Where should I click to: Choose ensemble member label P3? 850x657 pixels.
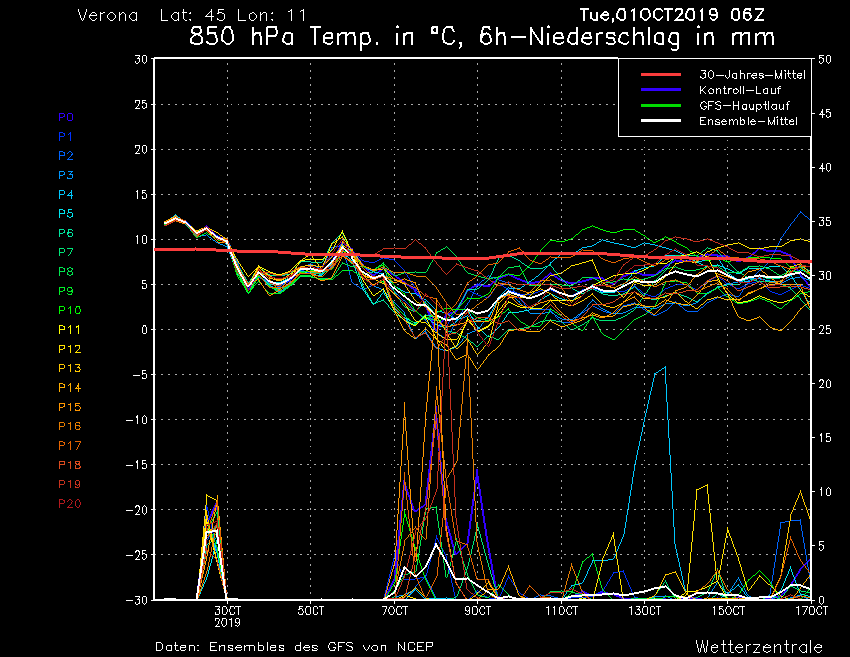tap(66, 175)
